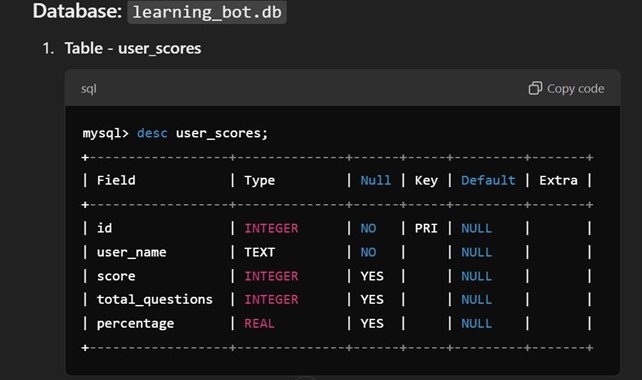This screenshot has height=380, width=642.
Task: Click the learning_bot.db database name
Action: pos(207,12)
